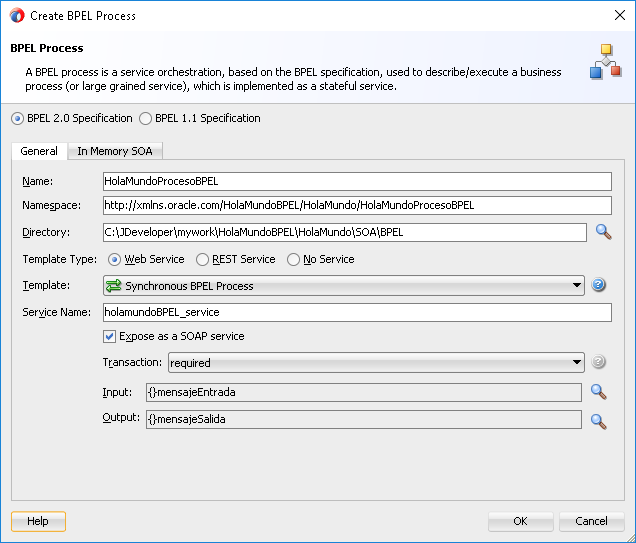The image size is (636, 543).
Task: Click the Transaction help icon
Action: [x=598, y=362]
